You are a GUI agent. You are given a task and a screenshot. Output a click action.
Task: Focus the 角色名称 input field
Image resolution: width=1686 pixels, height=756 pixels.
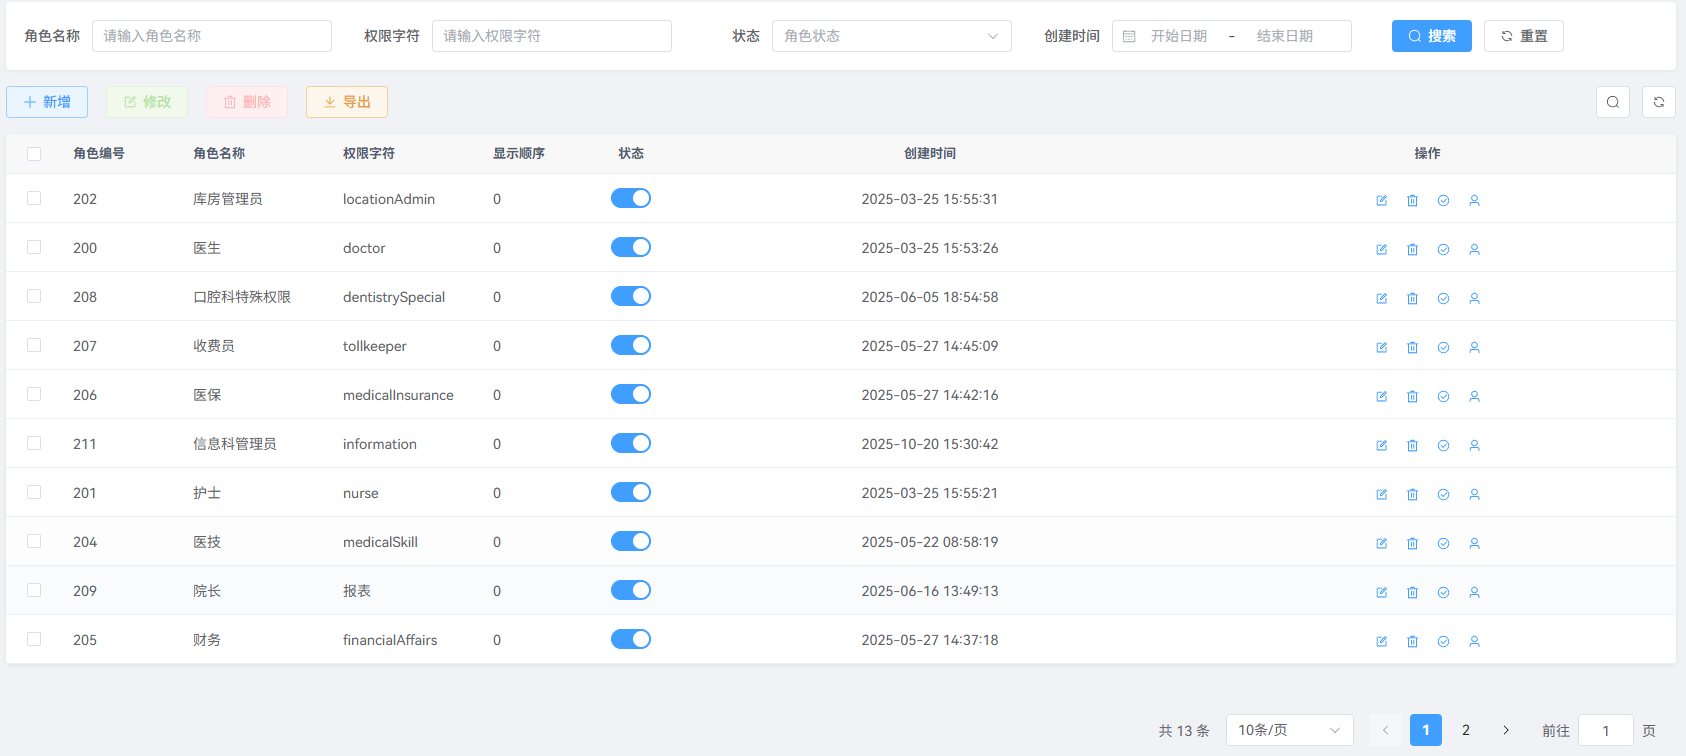pyautogui.click(x=212, y=36)
